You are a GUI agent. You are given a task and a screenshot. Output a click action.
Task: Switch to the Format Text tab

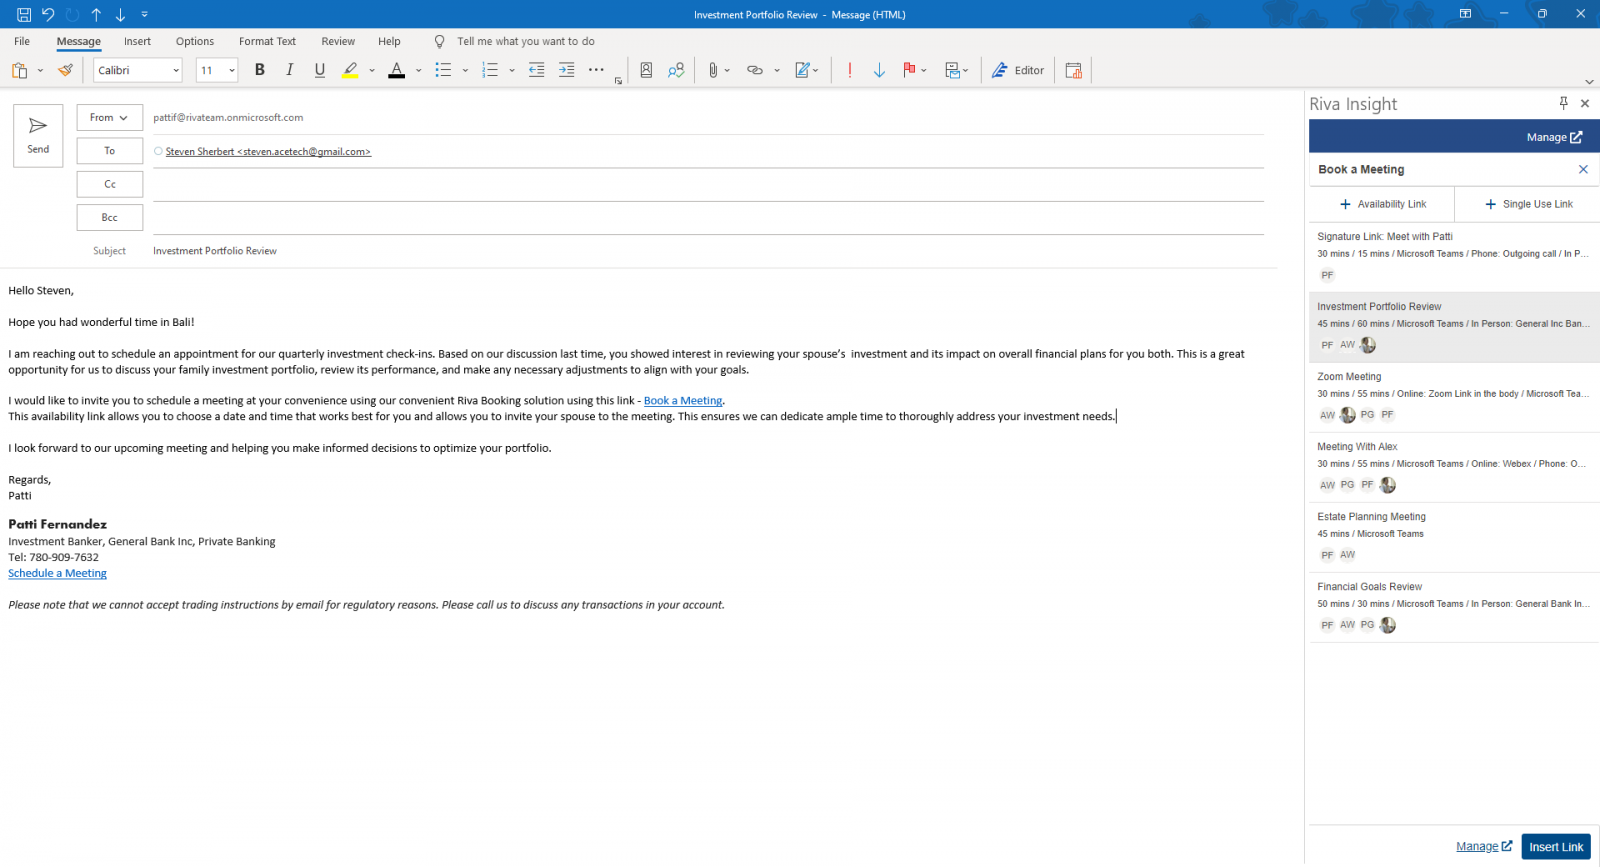click(x=267, y=41)
